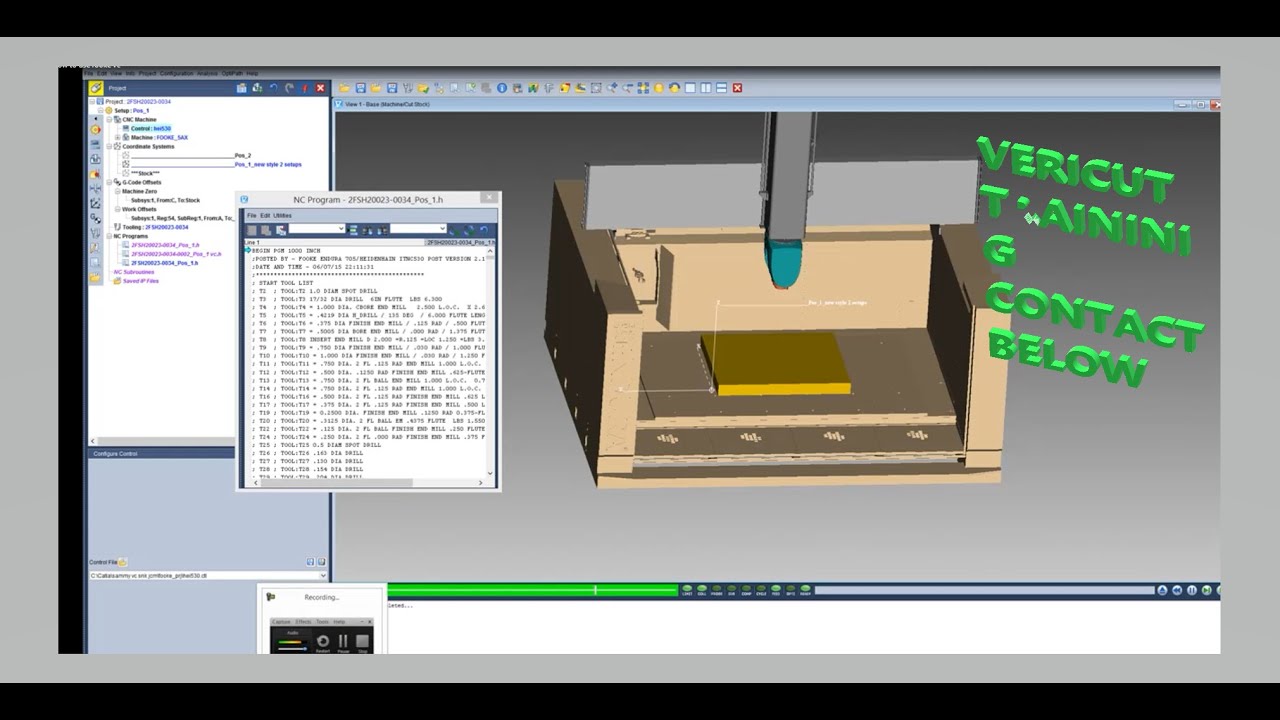Collapse the Coordinate Systems tree node
1280x720 pixels.
point(110,146)
